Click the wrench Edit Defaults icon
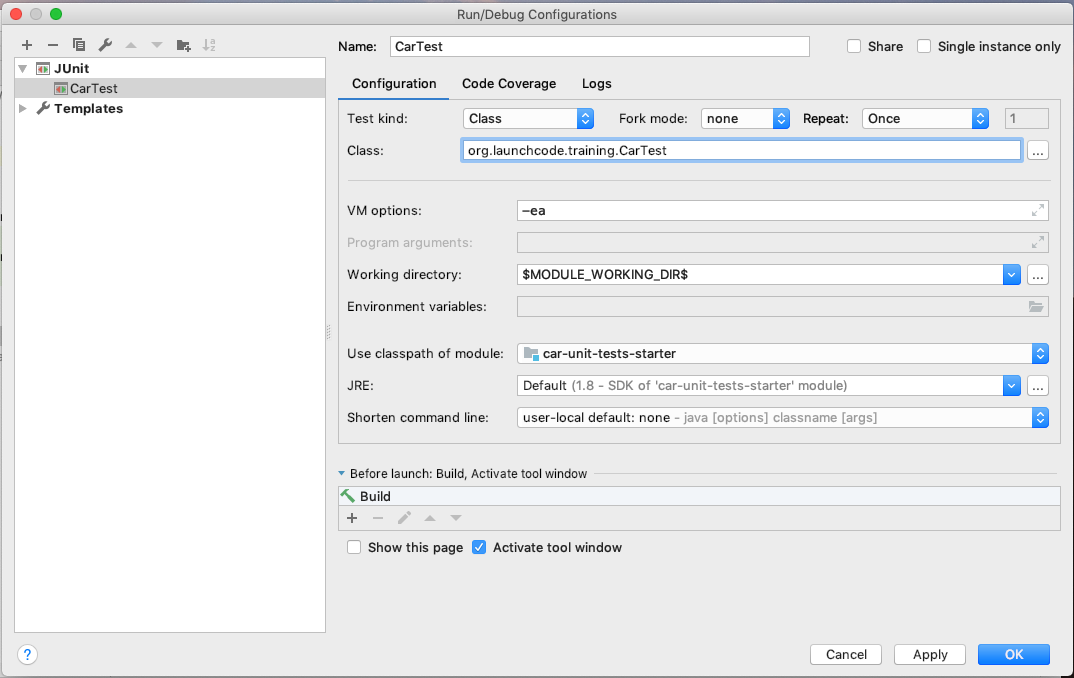The width and height of the screenshot is (1074, 678). click(105, 45)
